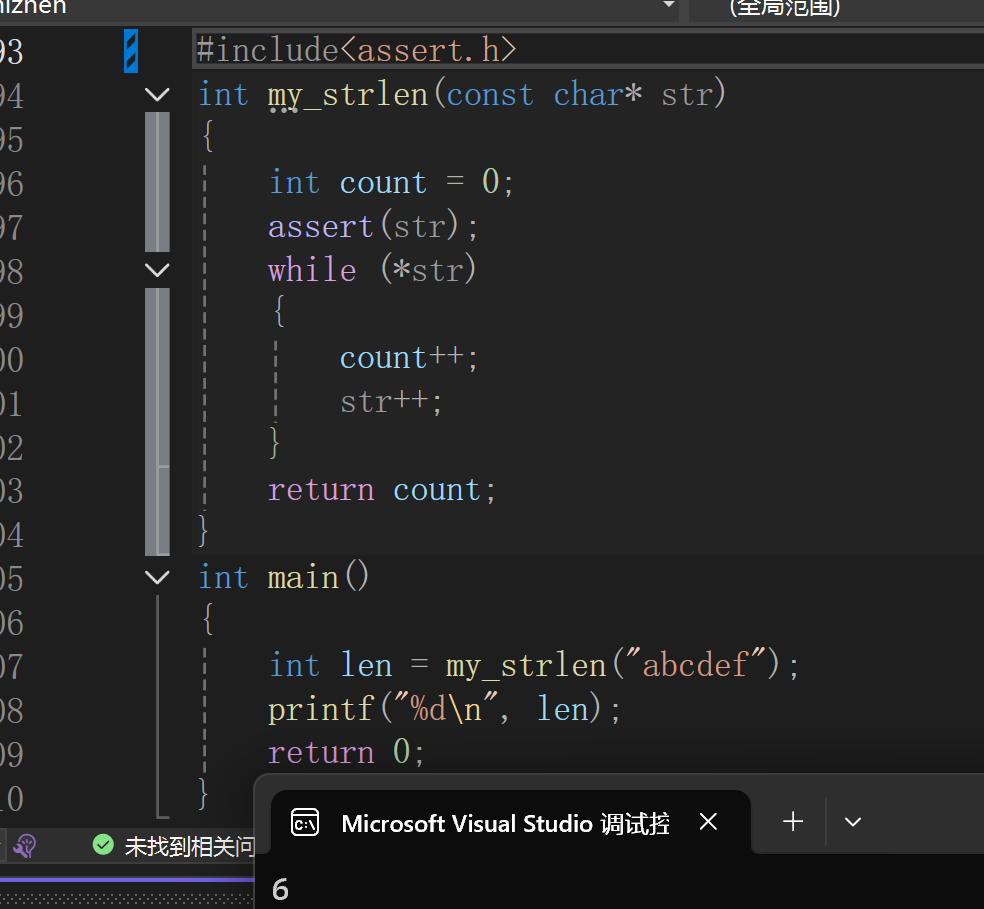Collapse the main function outline chevron

(157, 577)
